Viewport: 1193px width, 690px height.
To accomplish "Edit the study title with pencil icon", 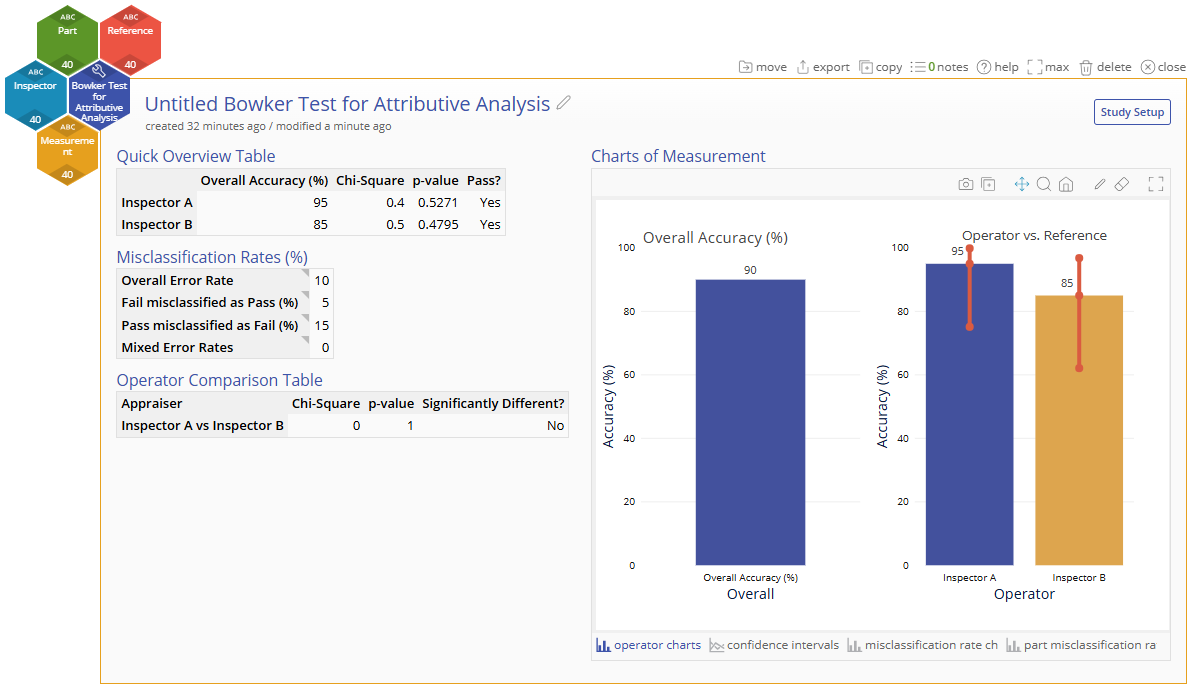I will (563, 103).
